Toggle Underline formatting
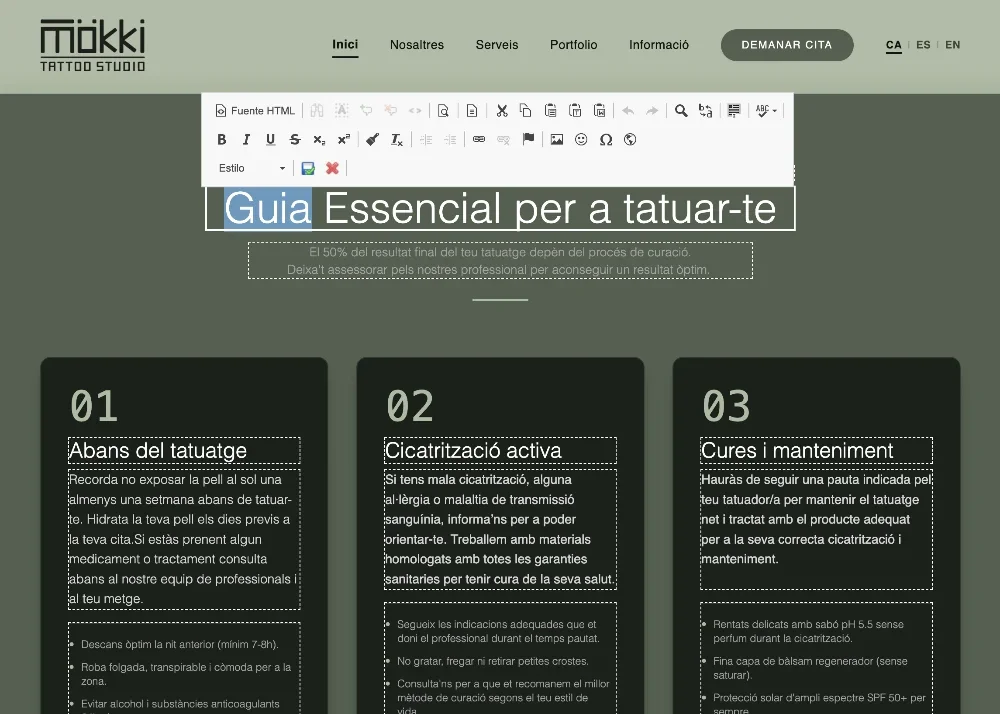1000x714 pixels. (x=270, y=140)
